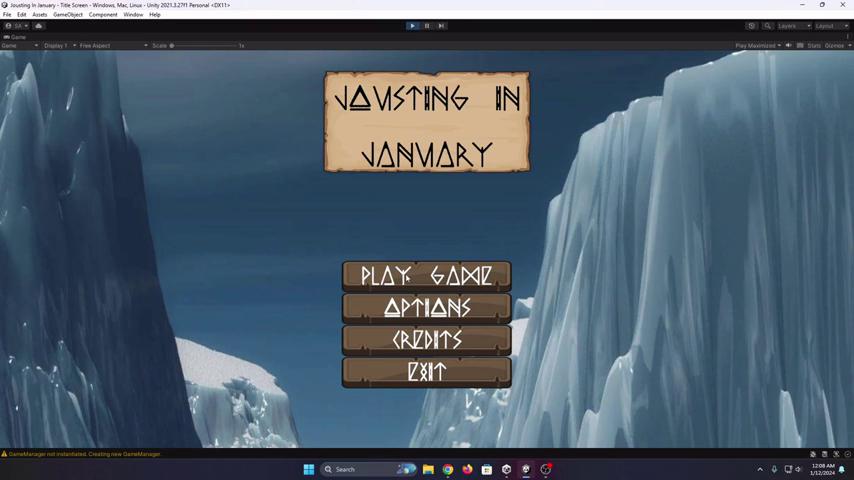The width and height of the screenshot is (854, 480).
Task: Switch to Unity Editor taskbar icon
Action: pos(526,469)
